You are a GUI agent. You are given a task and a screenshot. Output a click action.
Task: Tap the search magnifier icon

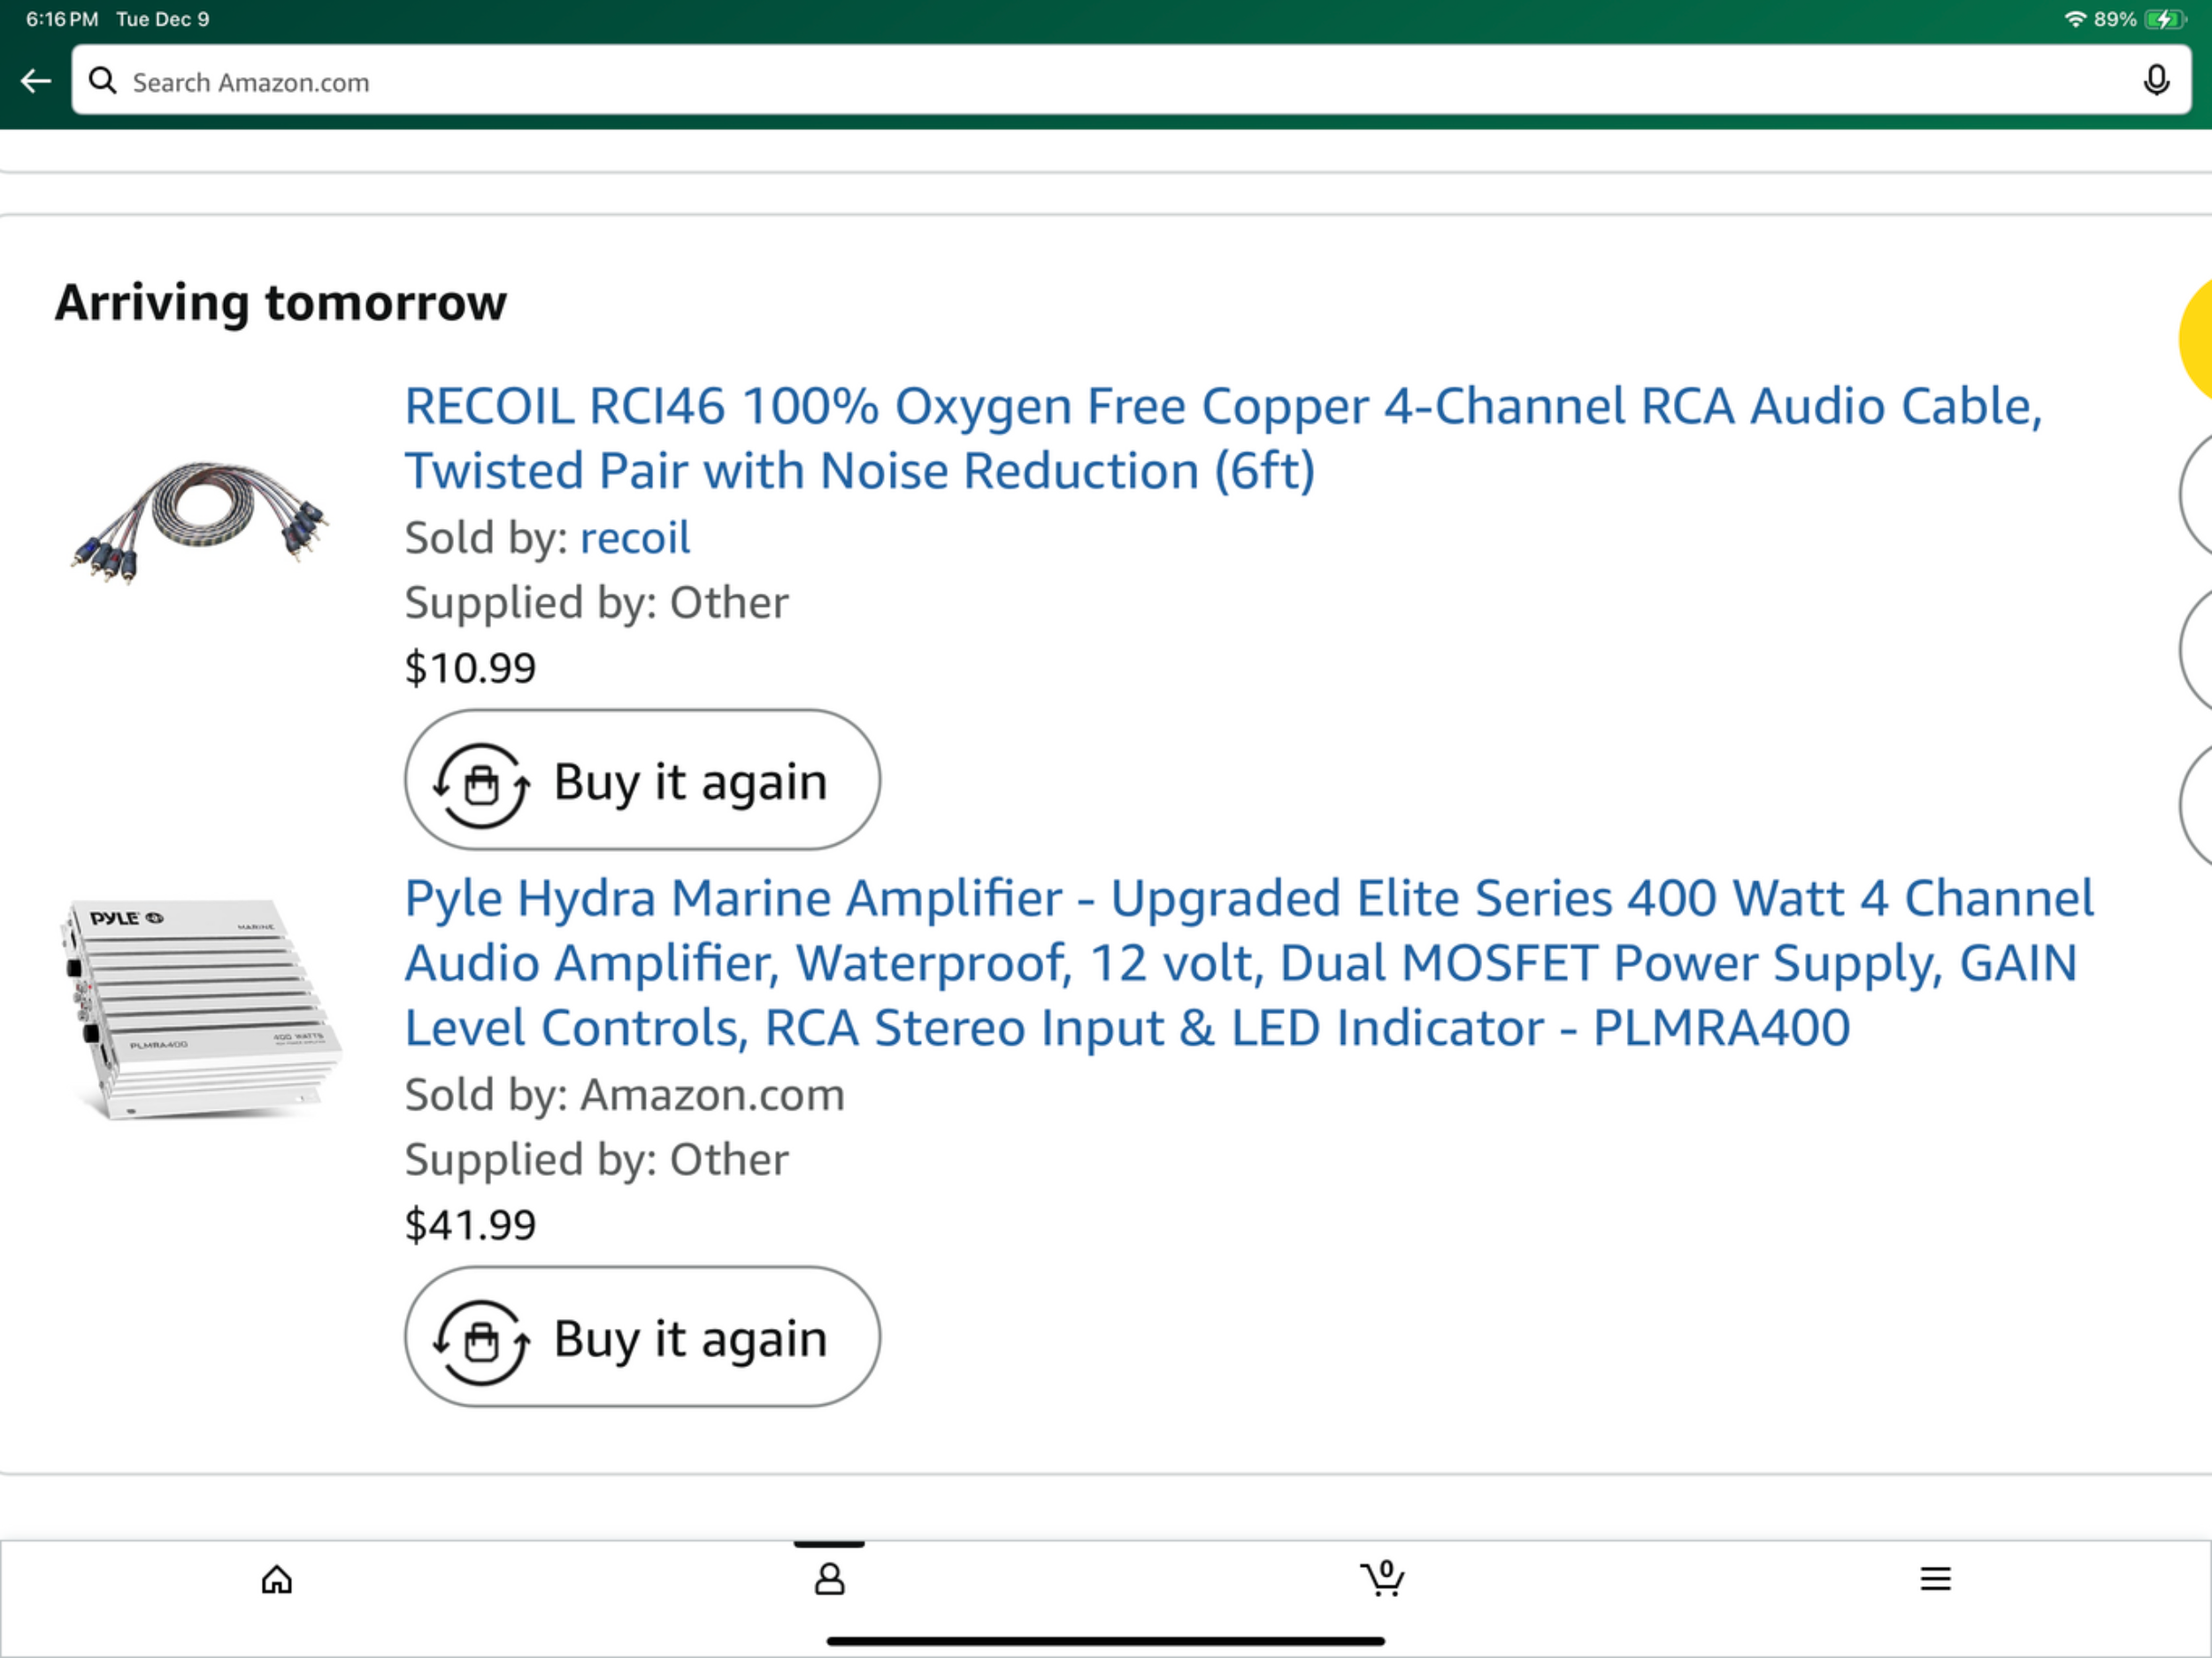(x=102, y=81)
